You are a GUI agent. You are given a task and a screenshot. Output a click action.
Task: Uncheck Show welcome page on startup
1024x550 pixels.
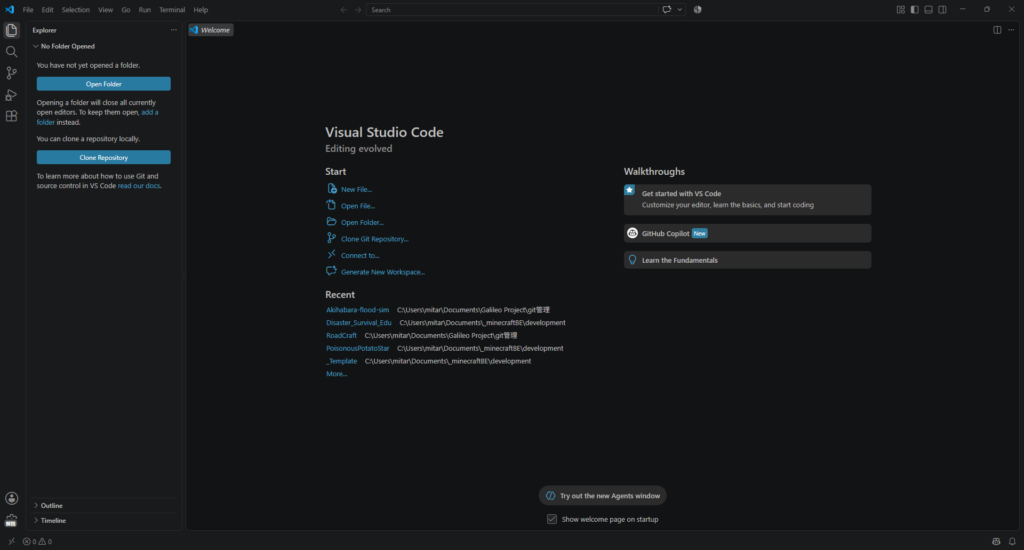tap(552, 519)
